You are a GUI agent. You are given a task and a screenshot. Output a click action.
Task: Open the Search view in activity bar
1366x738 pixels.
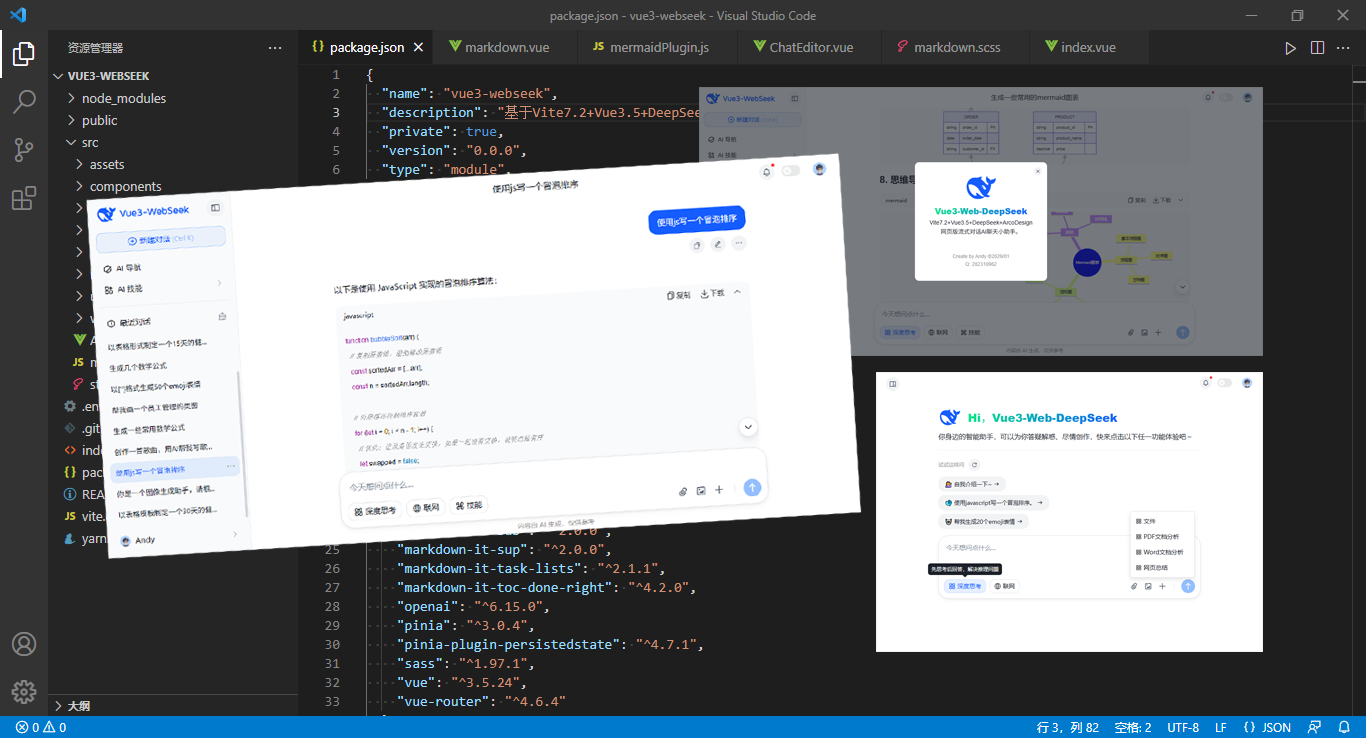24,101
